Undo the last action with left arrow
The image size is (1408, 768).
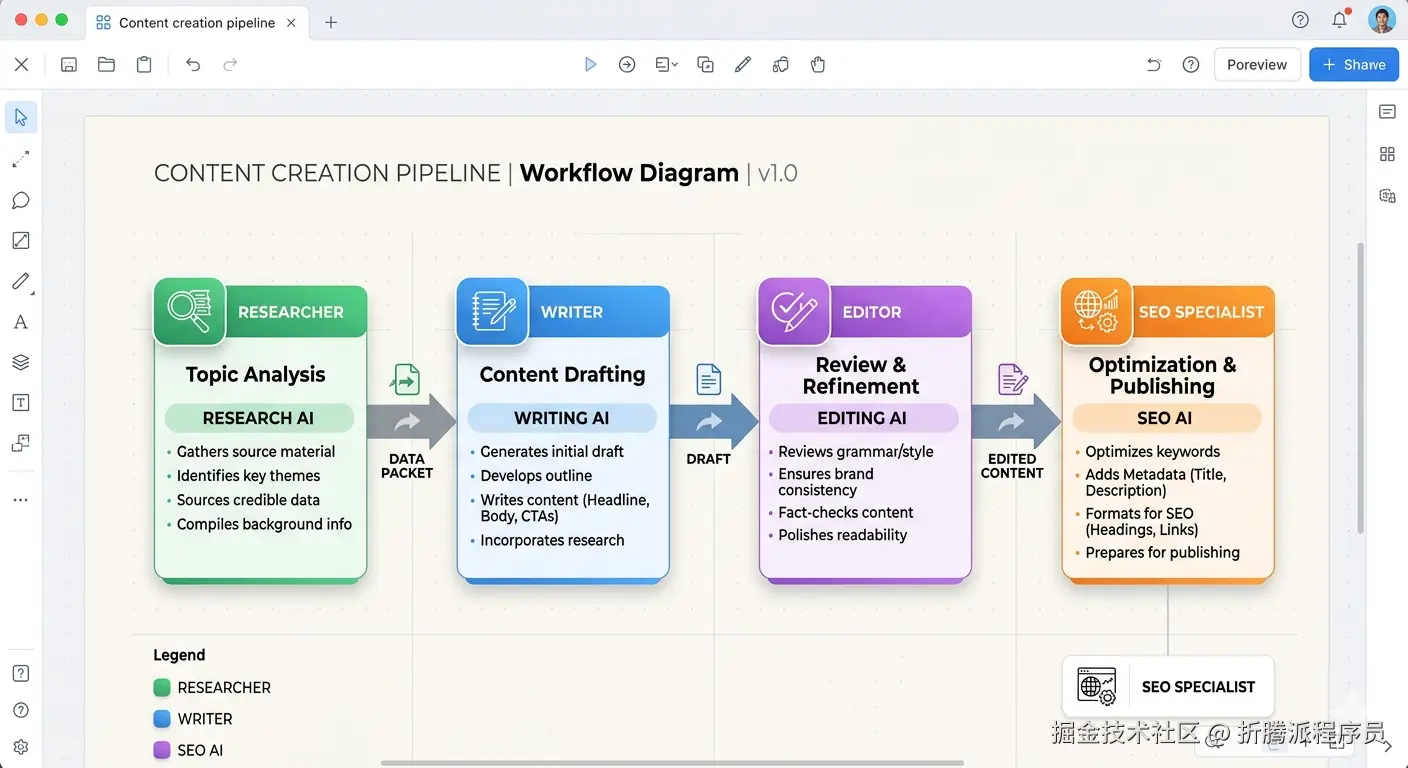193,65
